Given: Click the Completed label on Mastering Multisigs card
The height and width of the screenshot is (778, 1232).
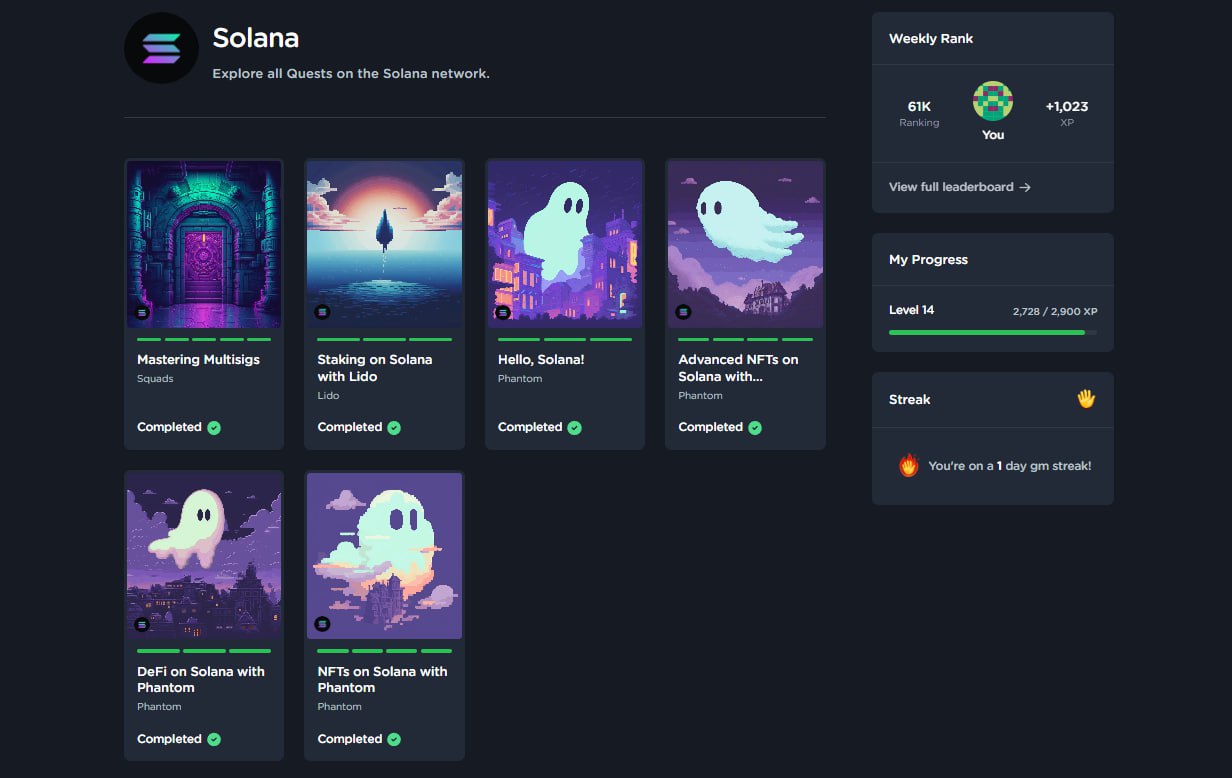Looking at the screenshot, I should [169, 427].
